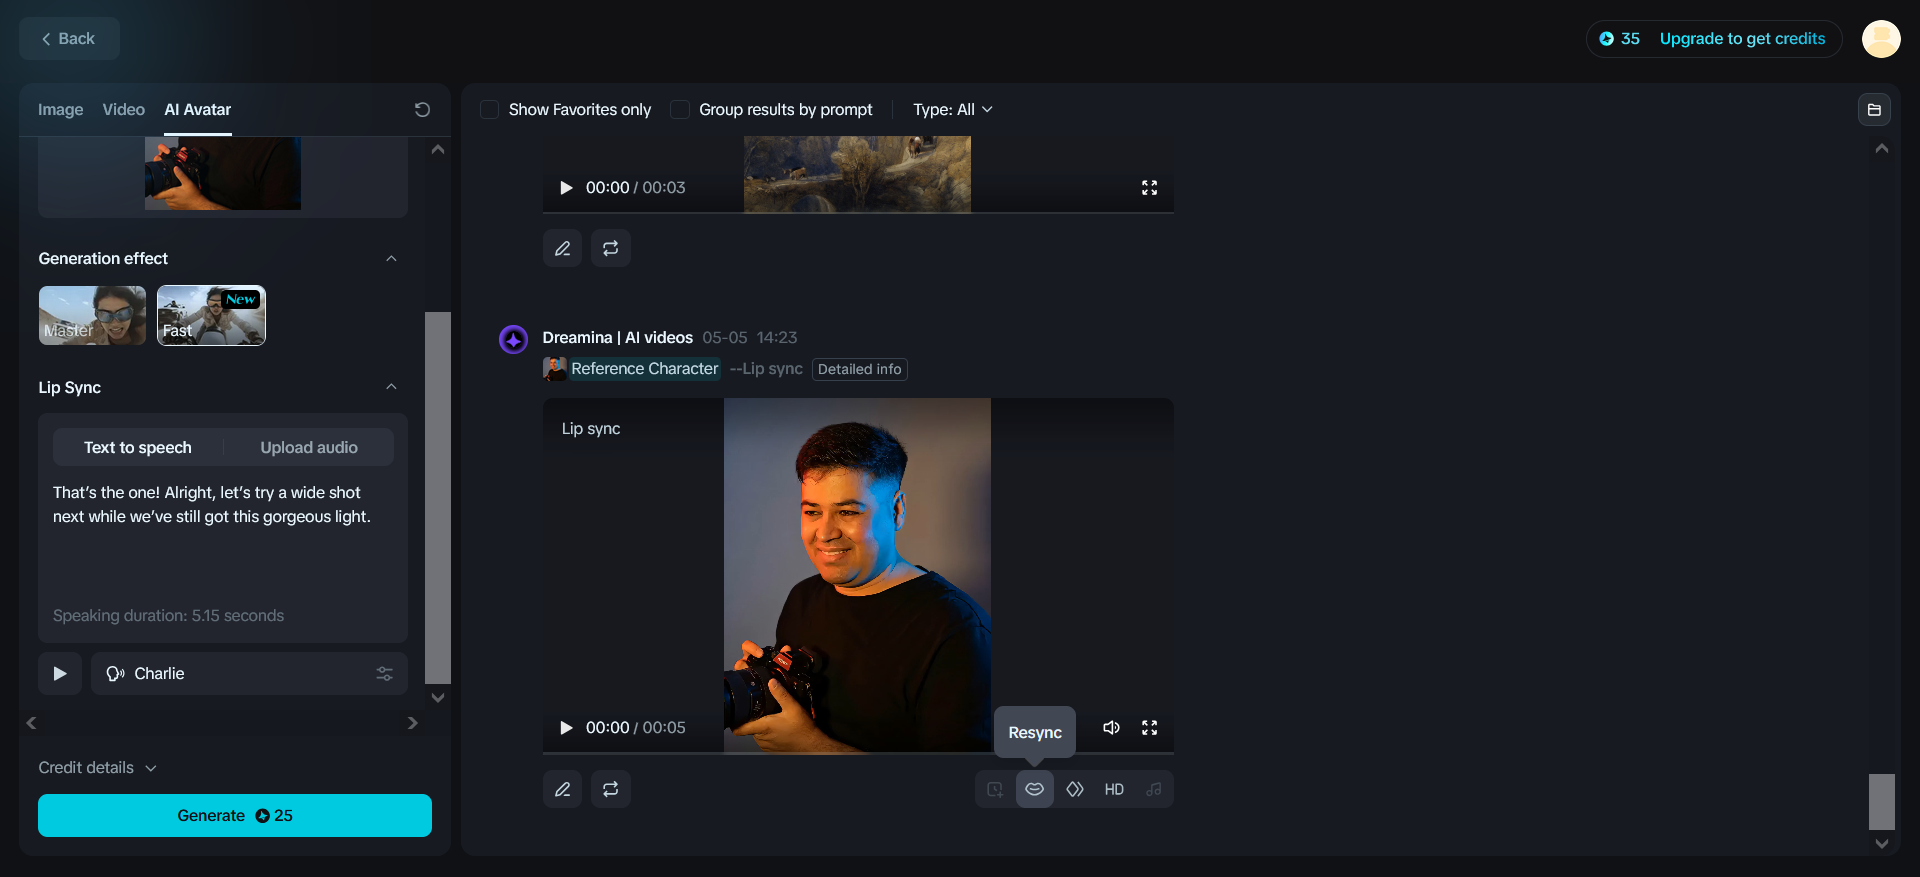This screenshot has height=877, width=1920.
Task: Play the Lip sync video
Action: pyautogui.click(x=566, y=728)
